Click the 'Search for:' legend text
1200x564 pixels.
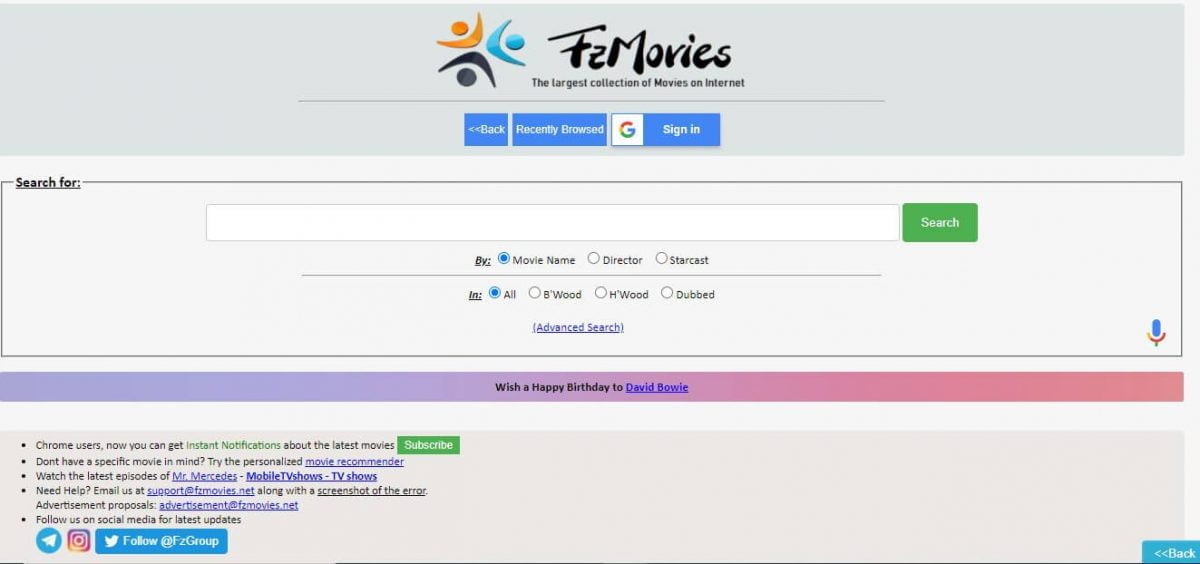48,183
